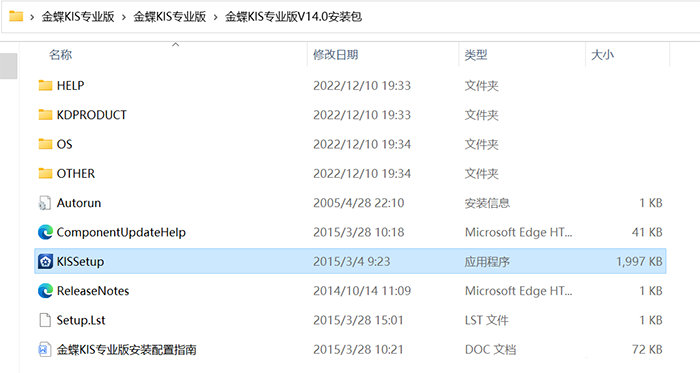Open the KDPRODUCT folder icon
The width and height of the screenshot is (700, 373).
(x=45, y=115)
